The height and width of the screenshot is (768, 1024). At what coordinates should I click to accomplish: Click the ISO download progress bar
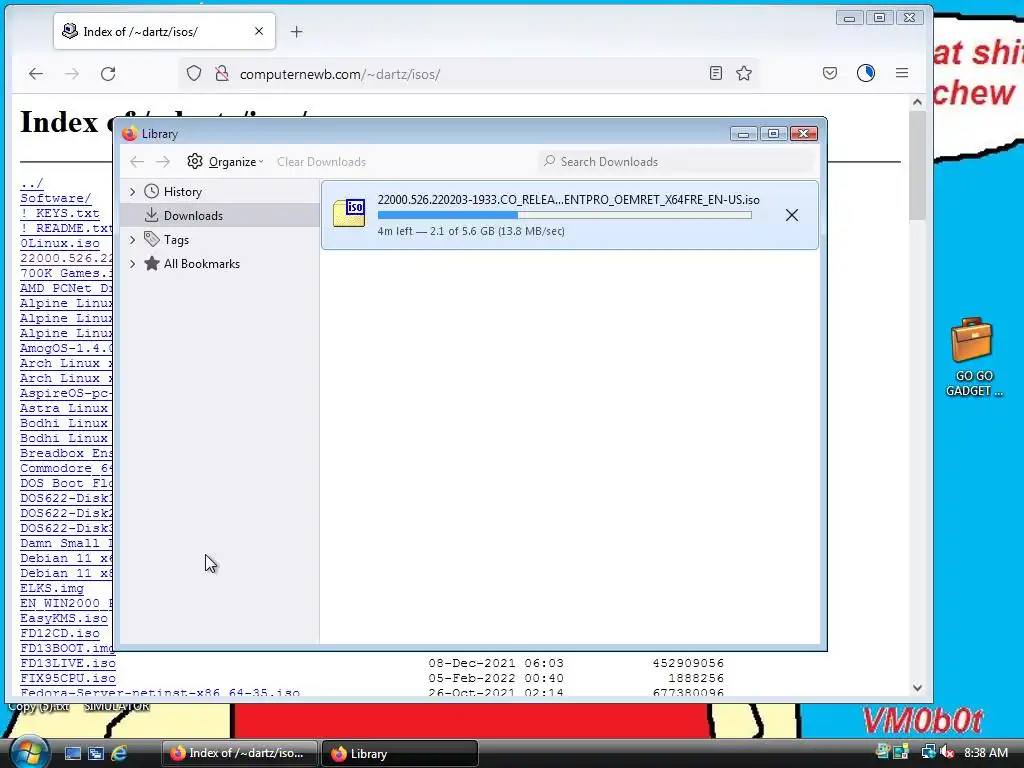[x=564, y=215]
